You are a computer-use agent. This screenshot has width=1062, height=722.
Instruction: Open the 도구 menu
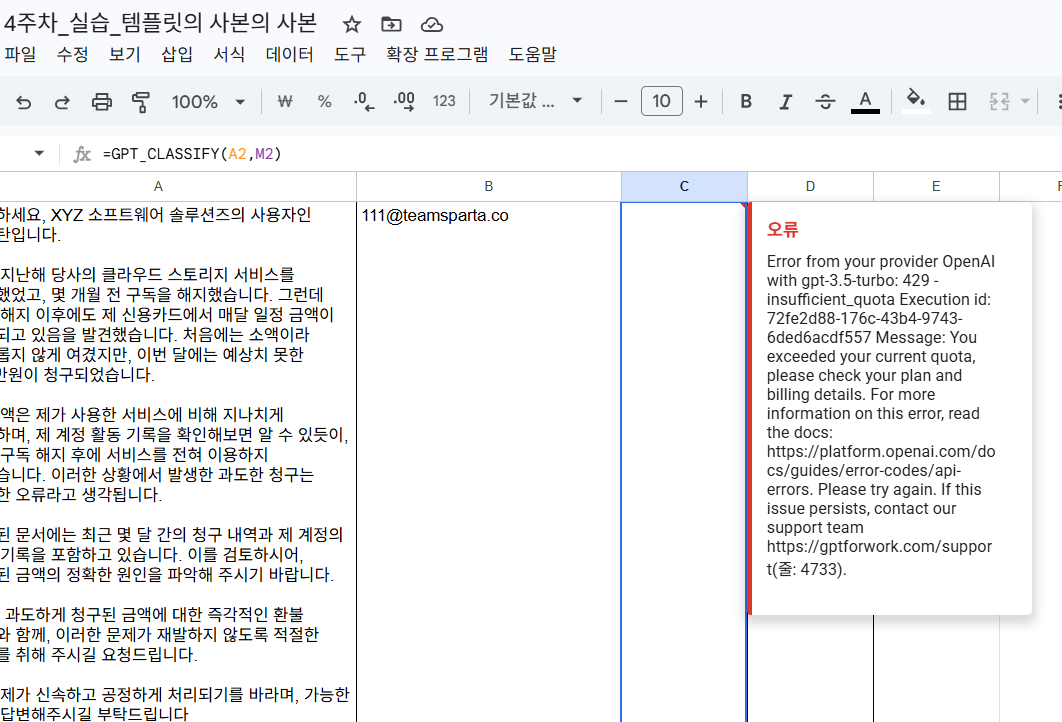tap(349, 54)
